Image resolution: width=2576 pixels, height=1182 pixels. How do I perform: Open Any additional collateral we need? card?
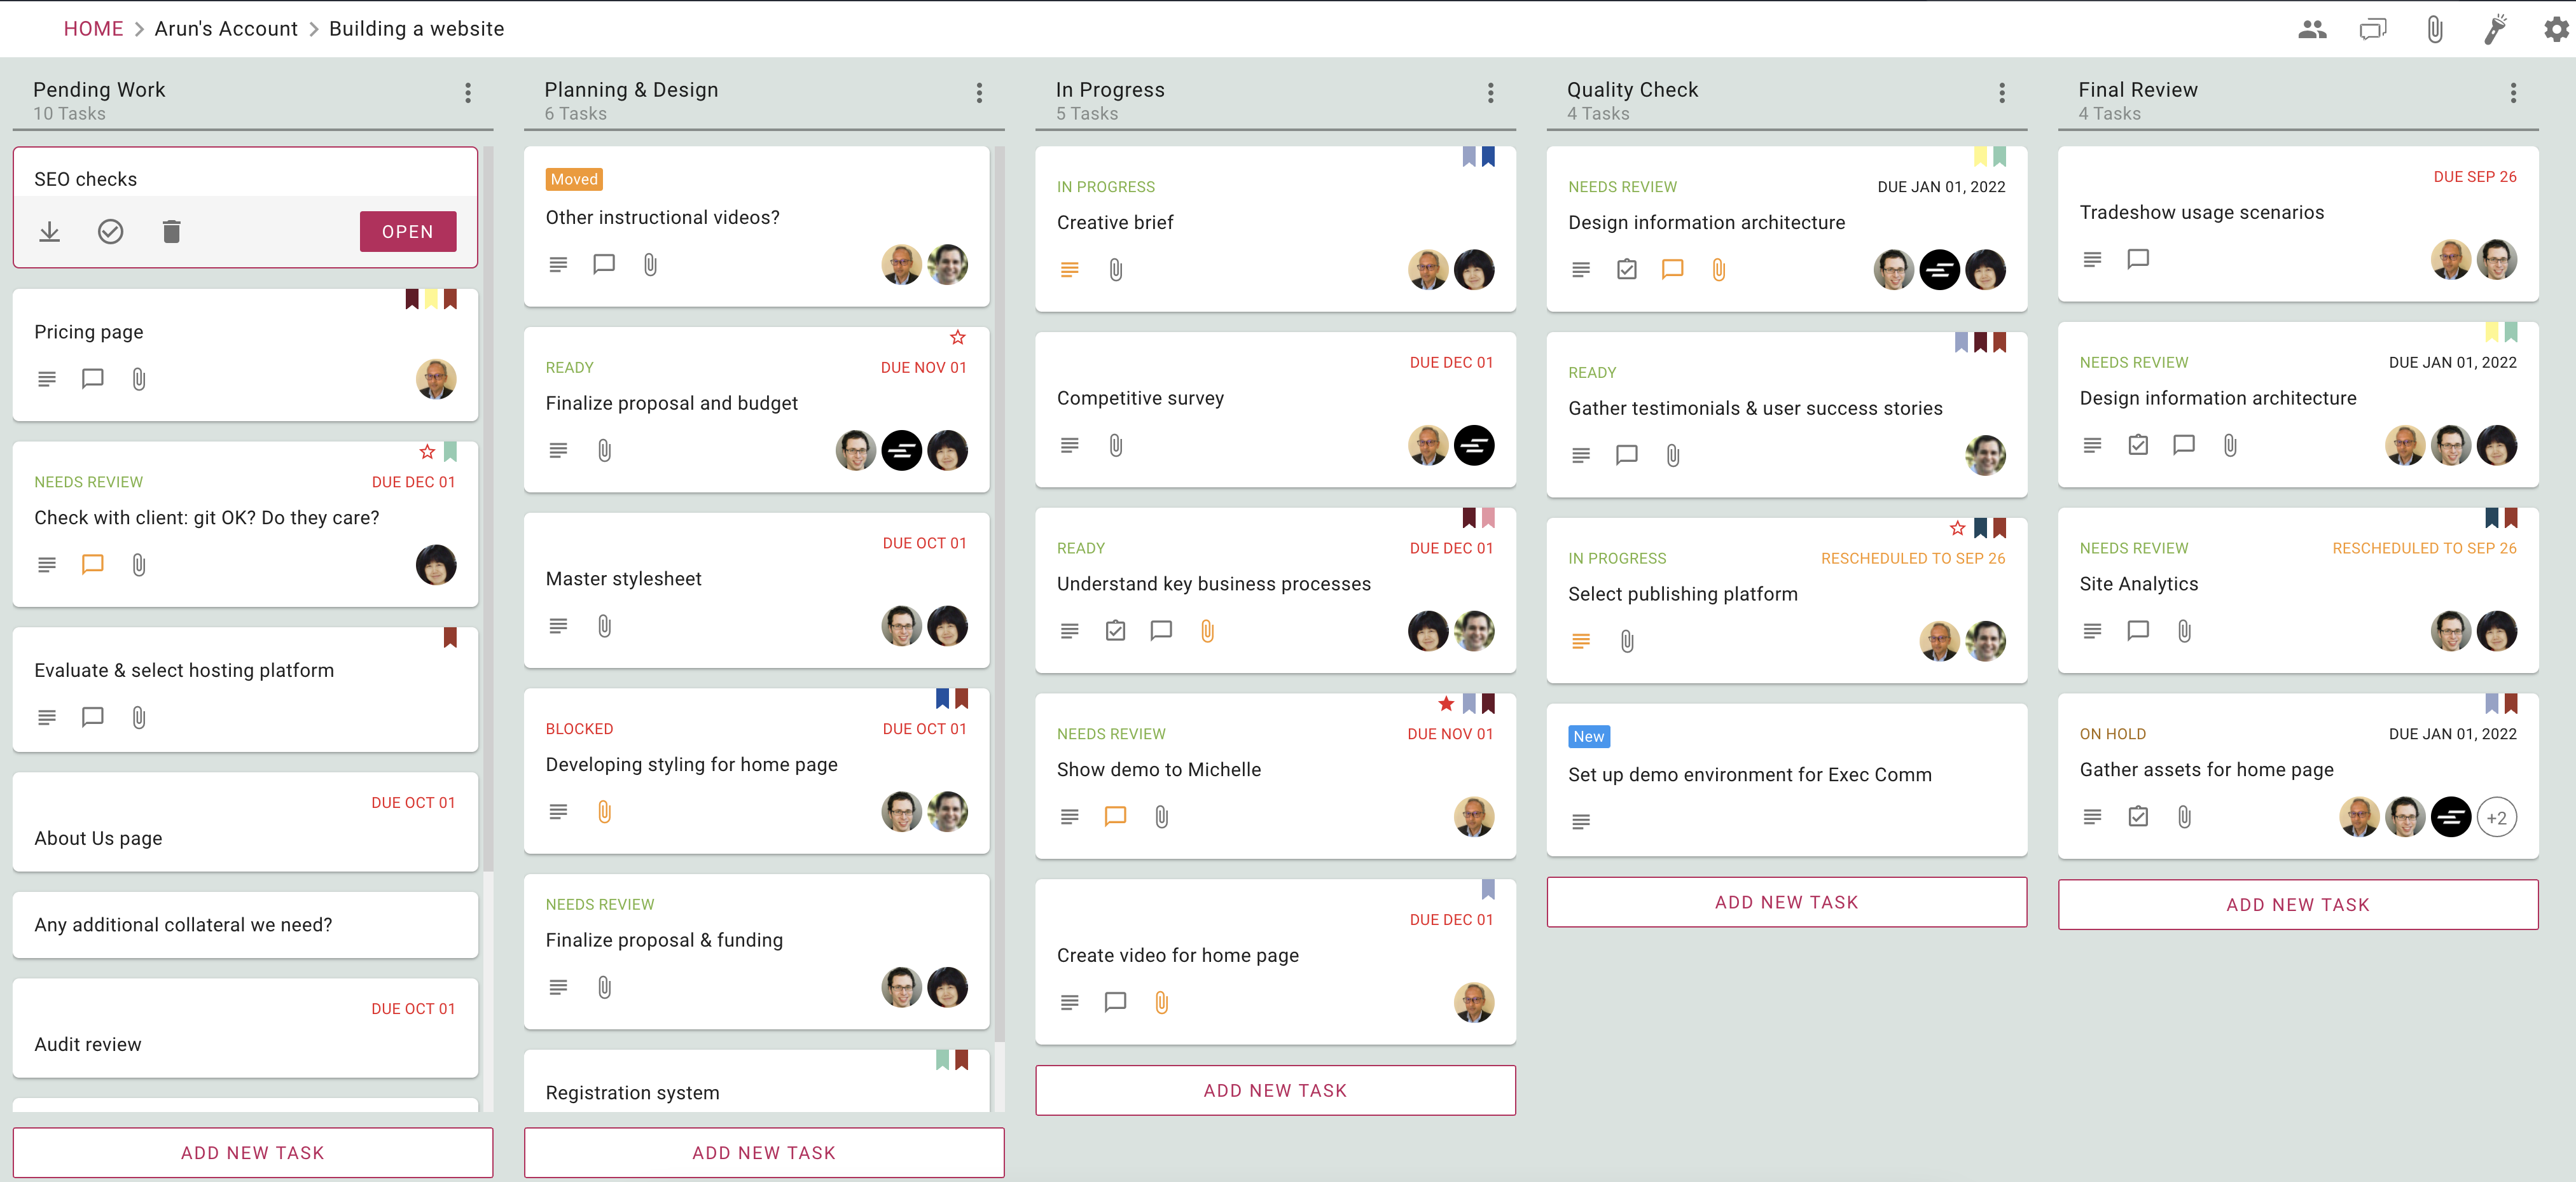[245, 925]
